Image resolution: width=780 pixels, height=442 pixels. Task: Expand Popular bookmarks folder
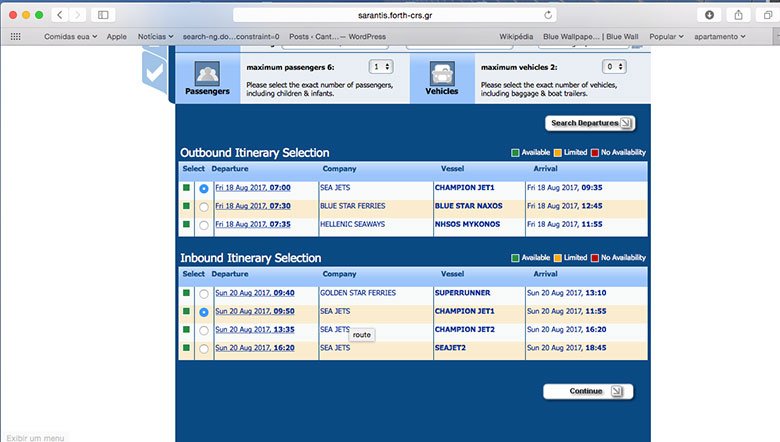pyautogui.click(x=666, y=36)
